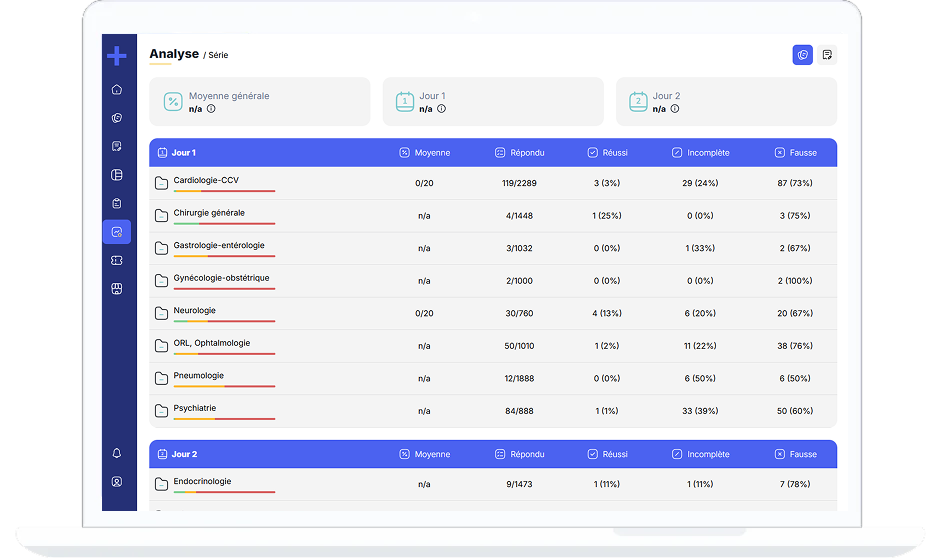Open the ticket icon in sidebar

pos(117,260)
